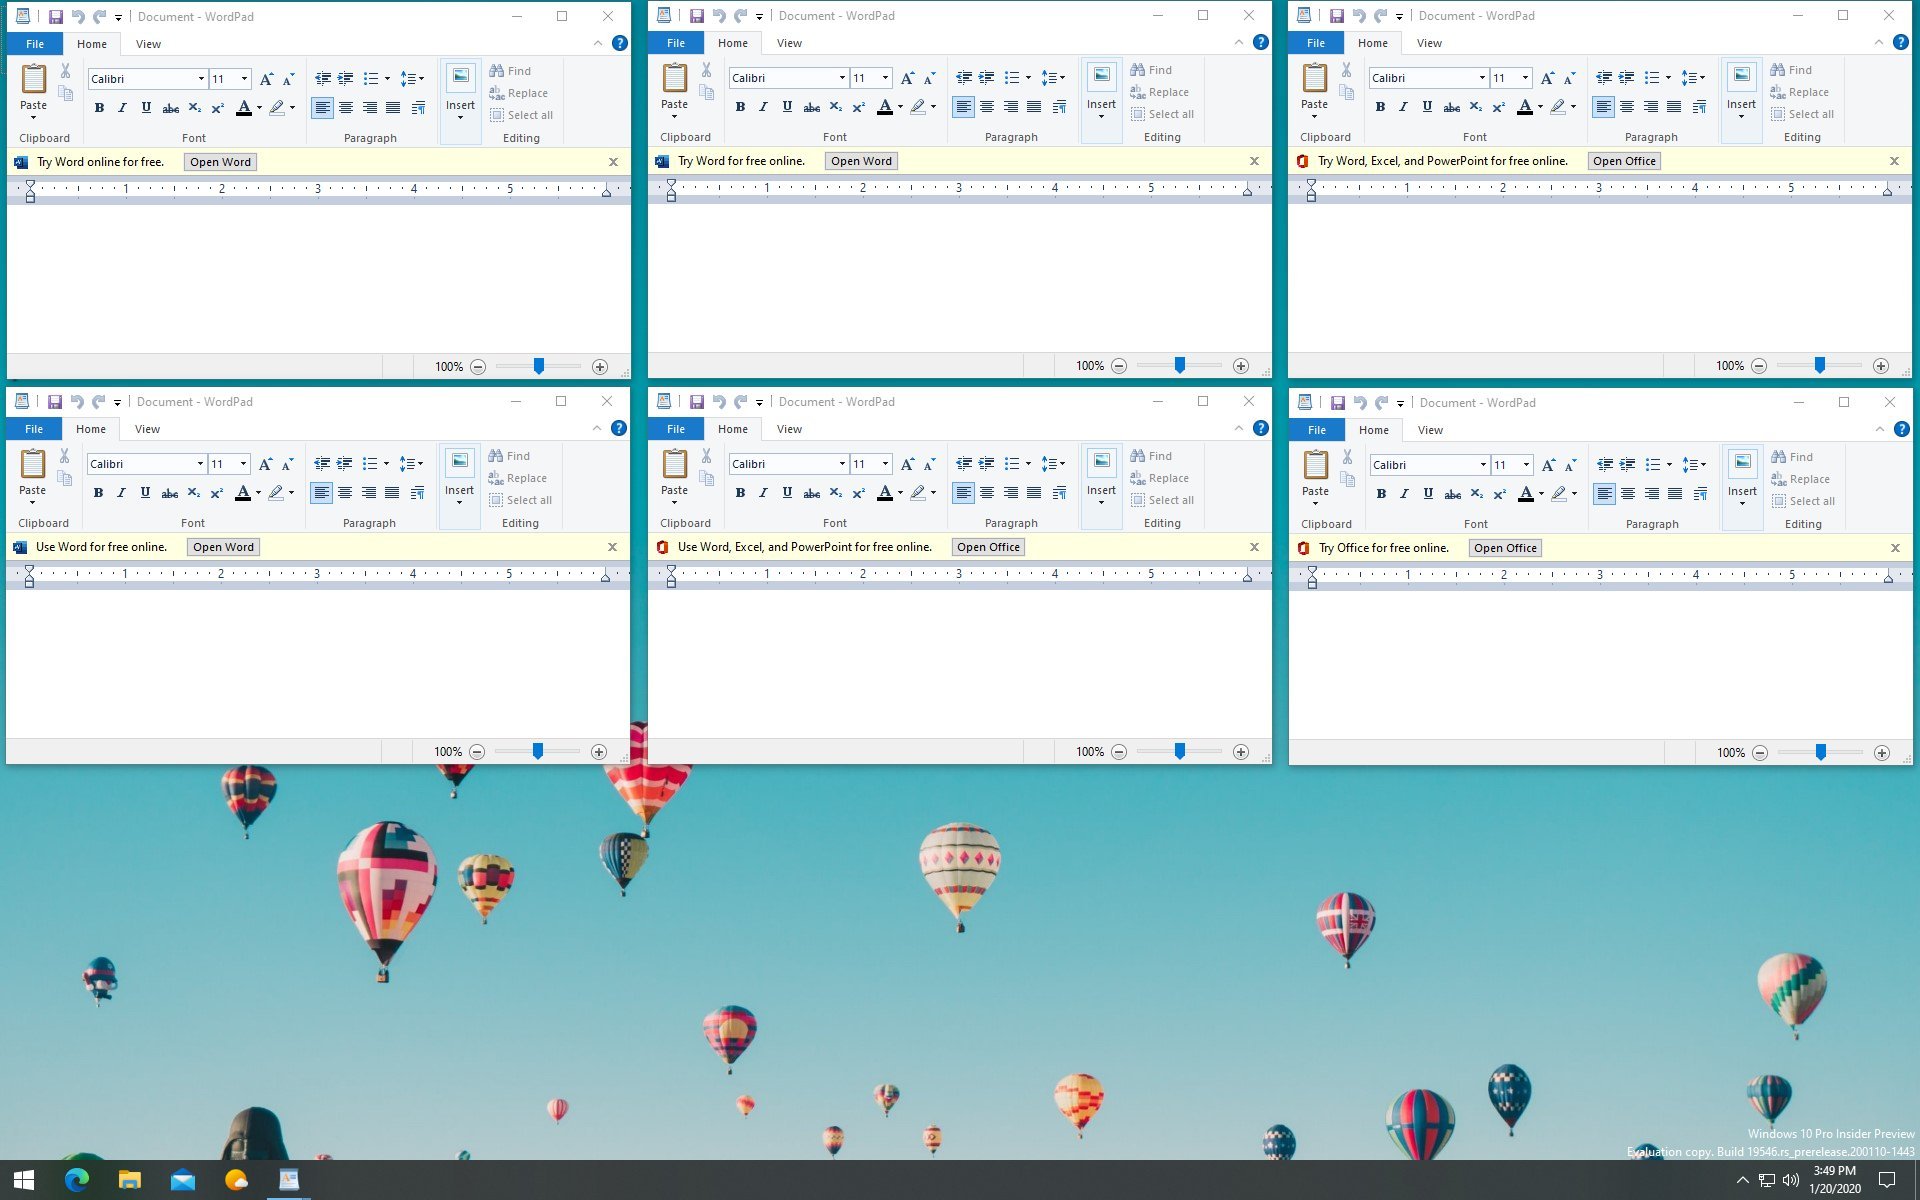Drag the zoom slider at 100% level
This screenshot has width=1920, height=1200.
[x=539, y=365]
